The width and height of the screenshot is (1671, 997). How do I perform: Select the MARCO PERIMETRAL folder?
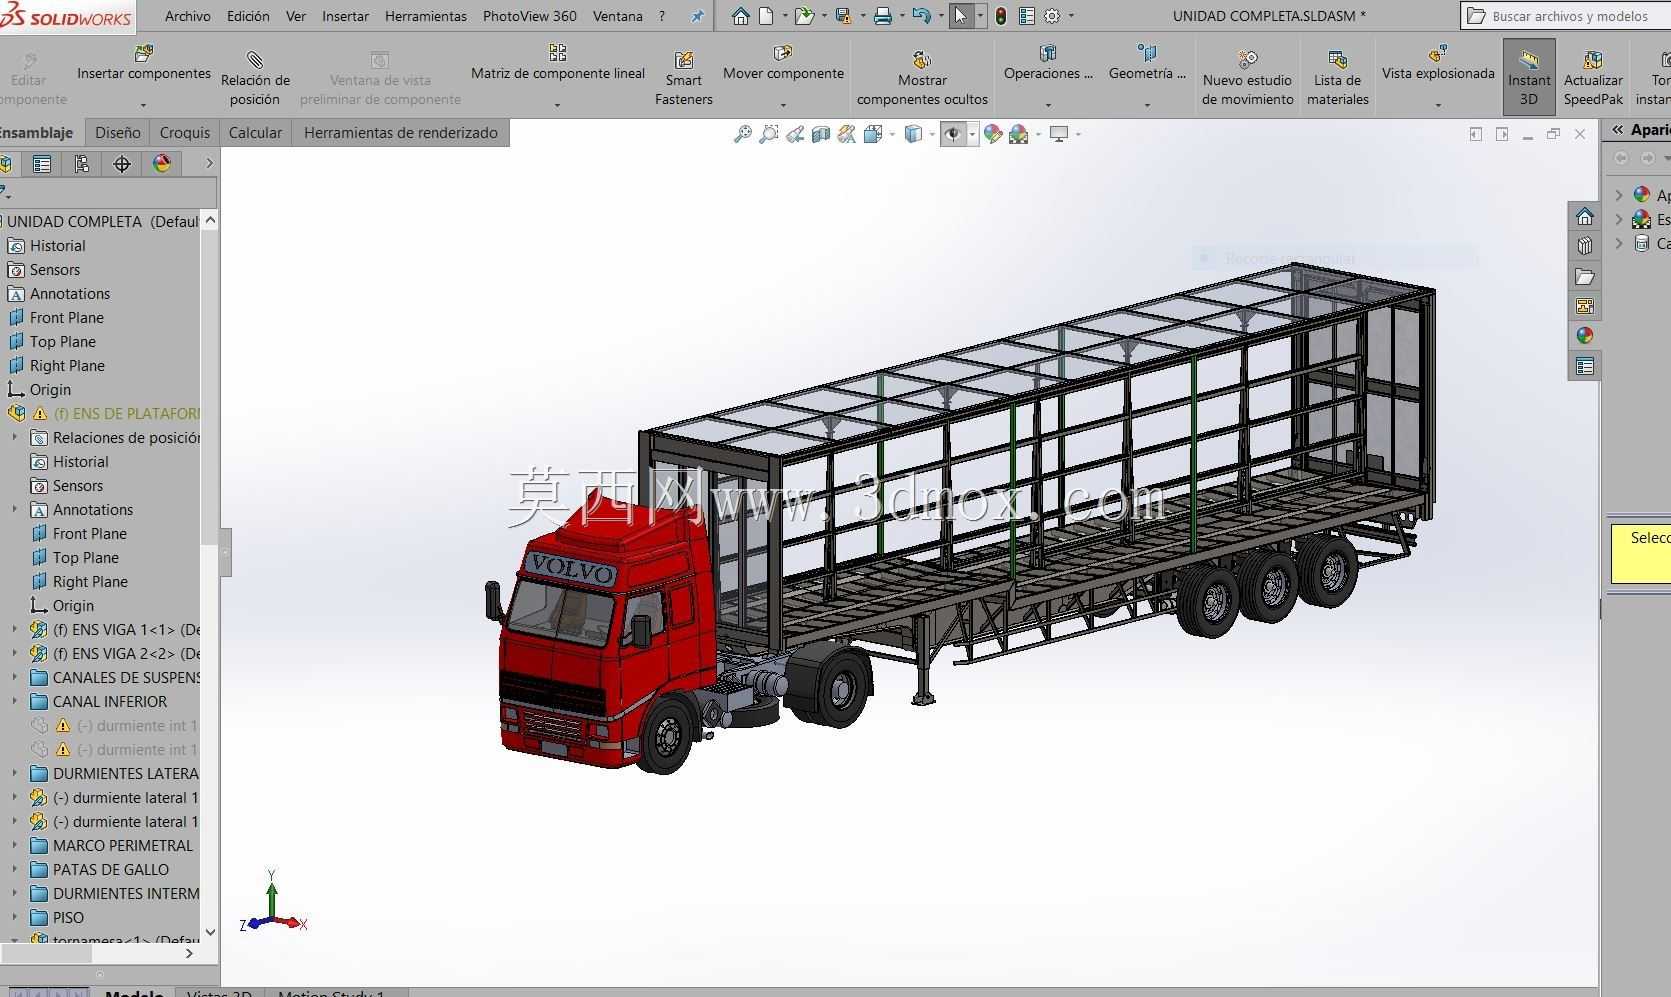[123, 846]
